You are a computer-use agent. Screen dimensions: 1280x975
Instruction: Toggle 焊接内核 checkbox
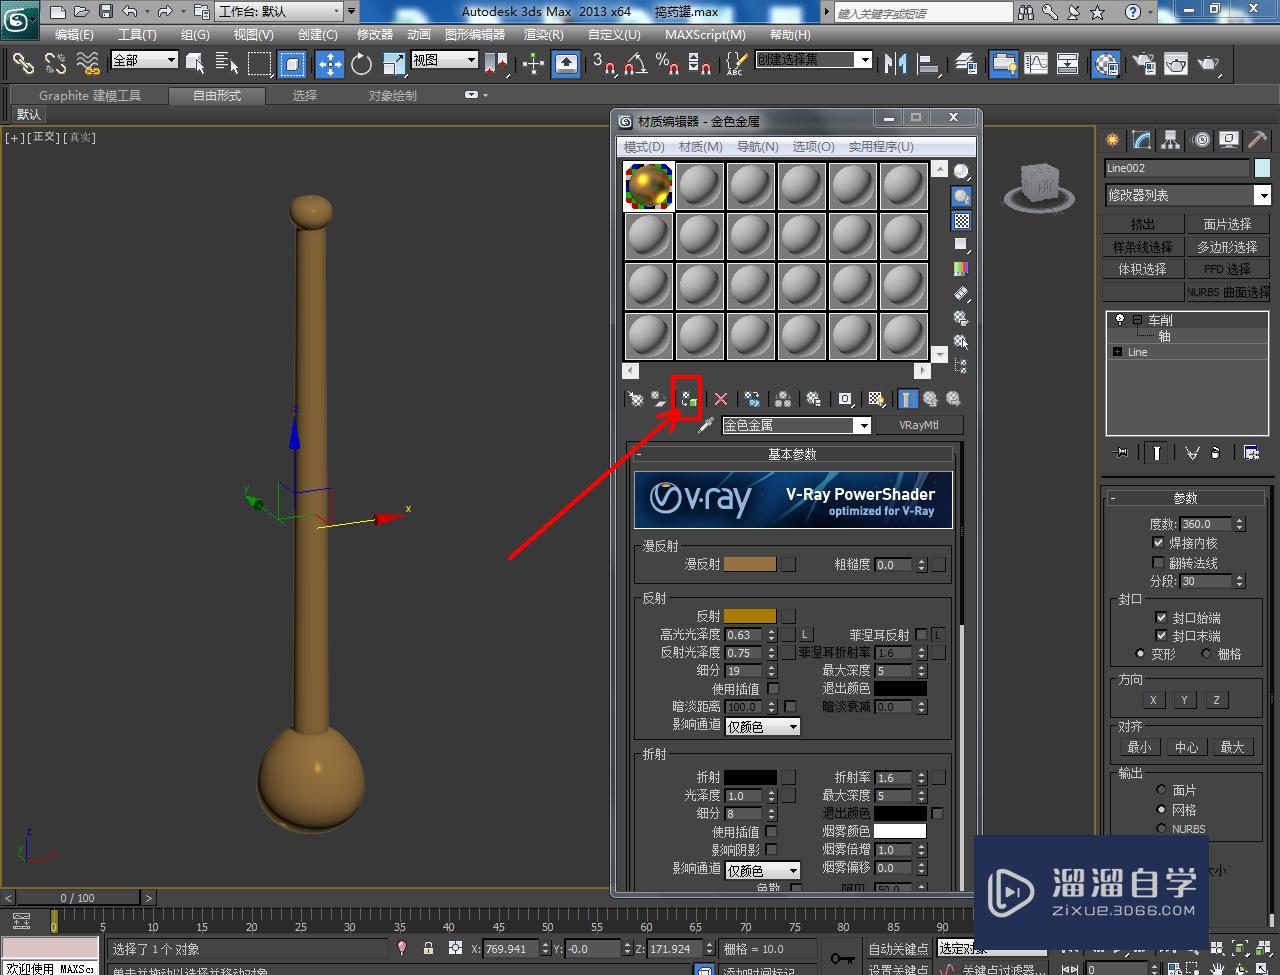click(x=1158, y=543)
